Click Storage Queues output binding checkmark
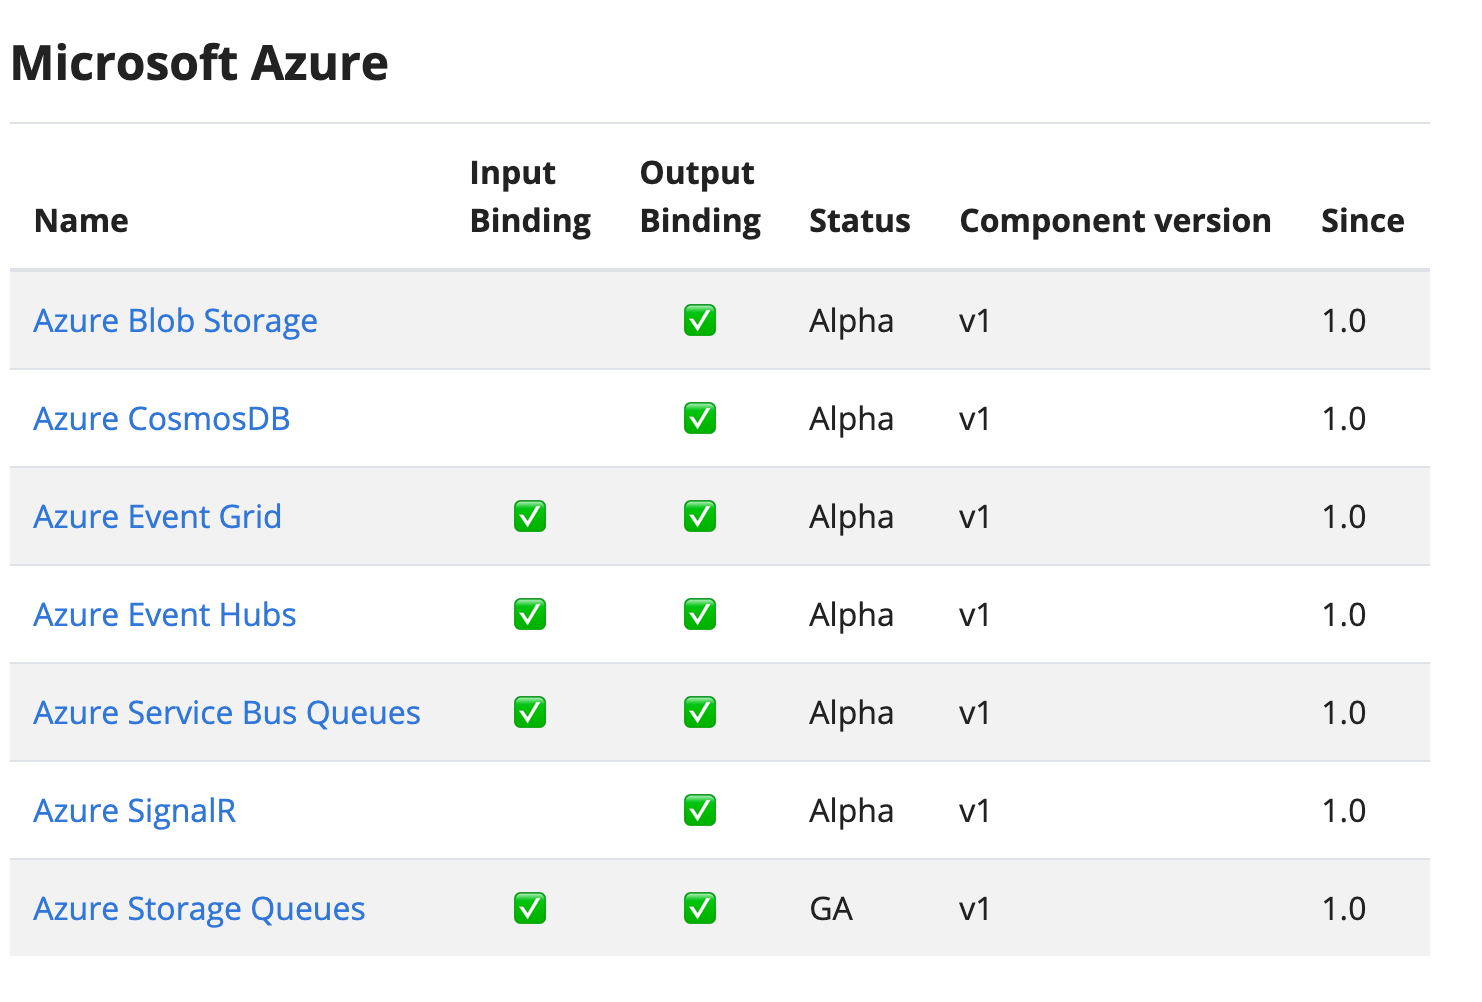Image resolution: width=1482 pixels, height=1002 pixels. [700, 909]
